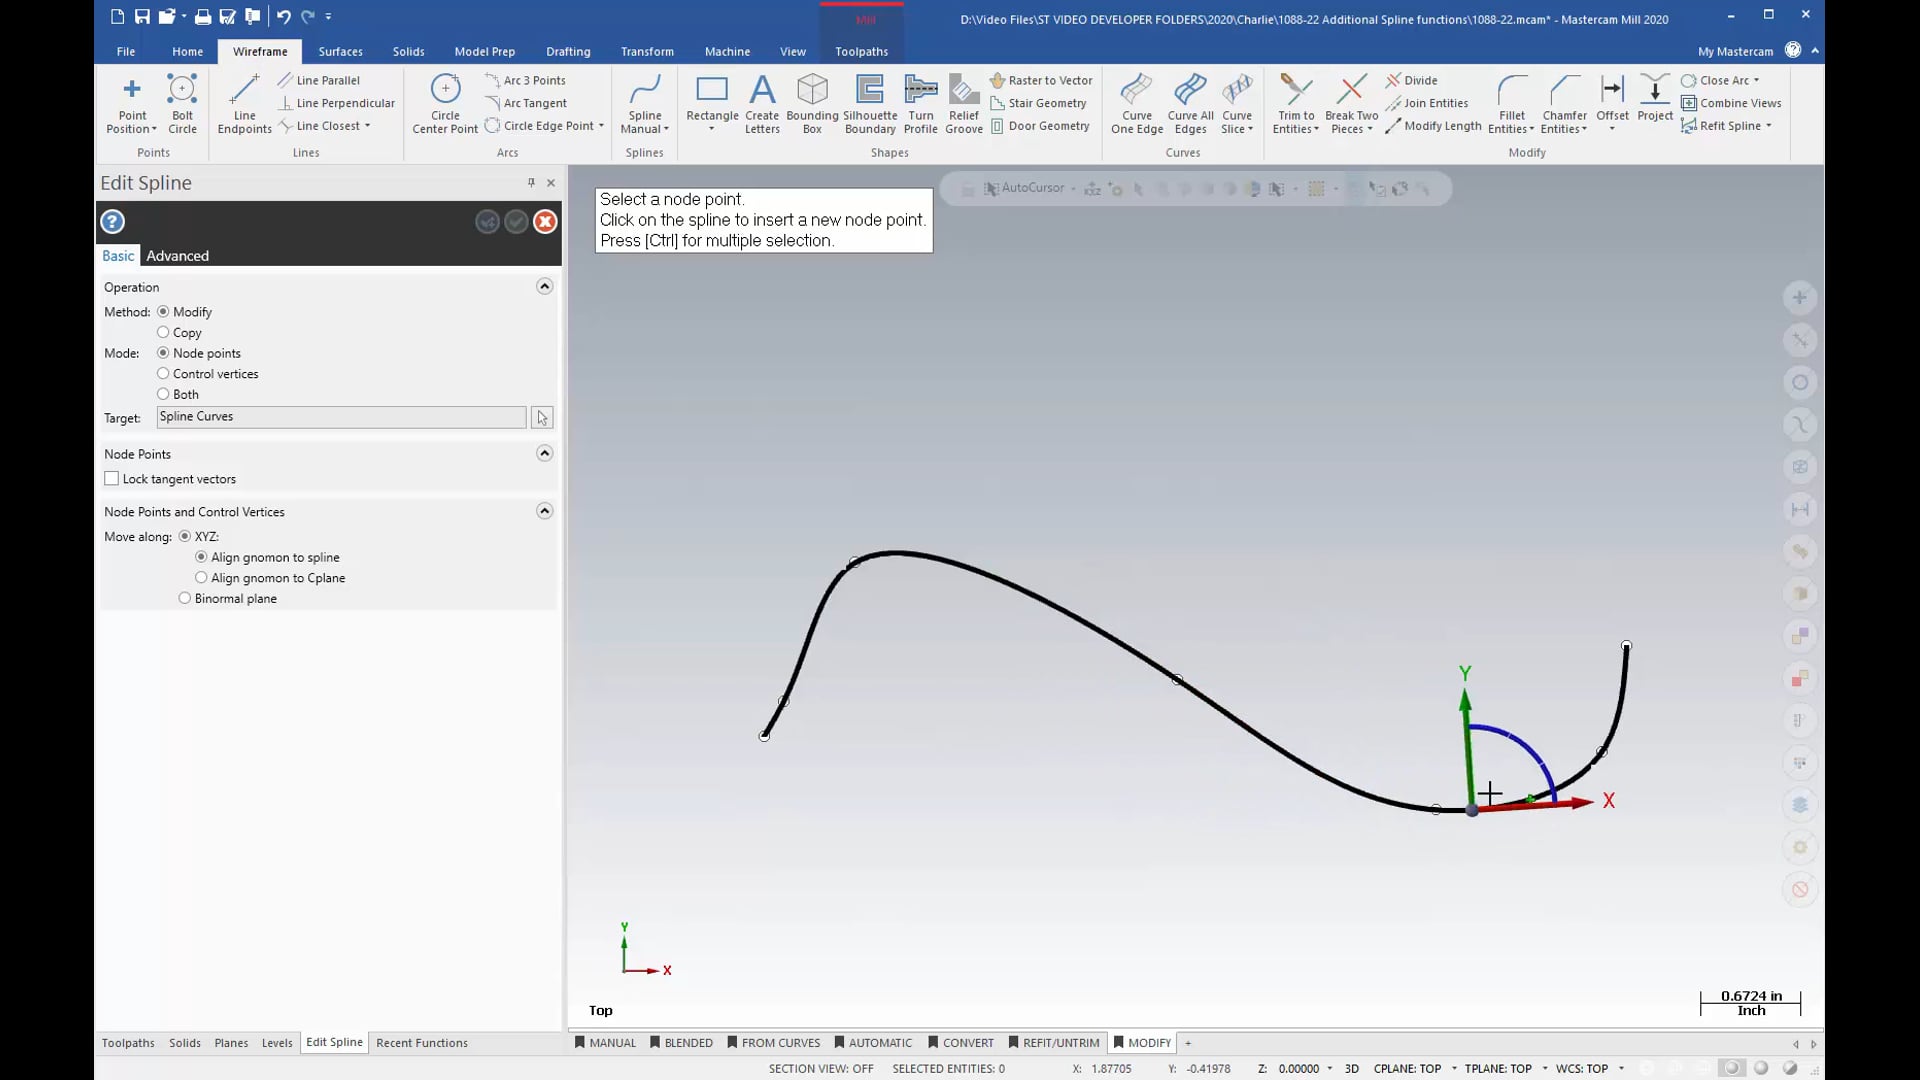Image resolution: width=1920 pixels, height=1080 pixels.
Task: Select Circle Center Point tool
Action: [x=445, y=103]
